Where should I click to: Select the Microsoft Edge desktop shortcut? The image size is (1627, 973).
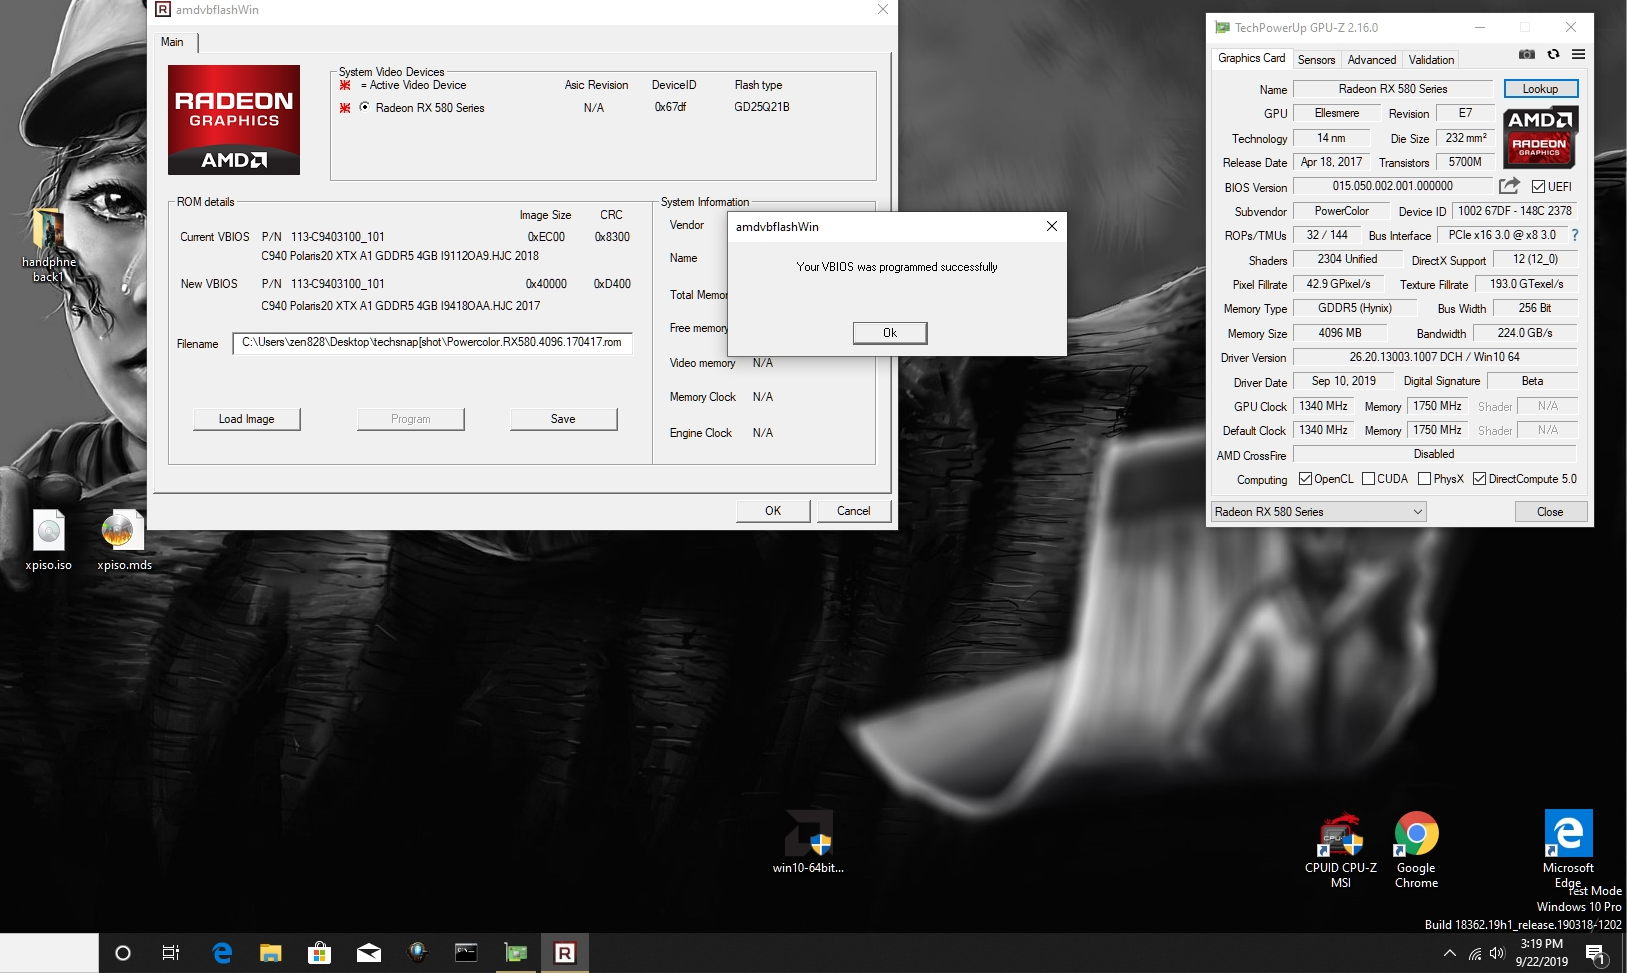[1568, 848]
